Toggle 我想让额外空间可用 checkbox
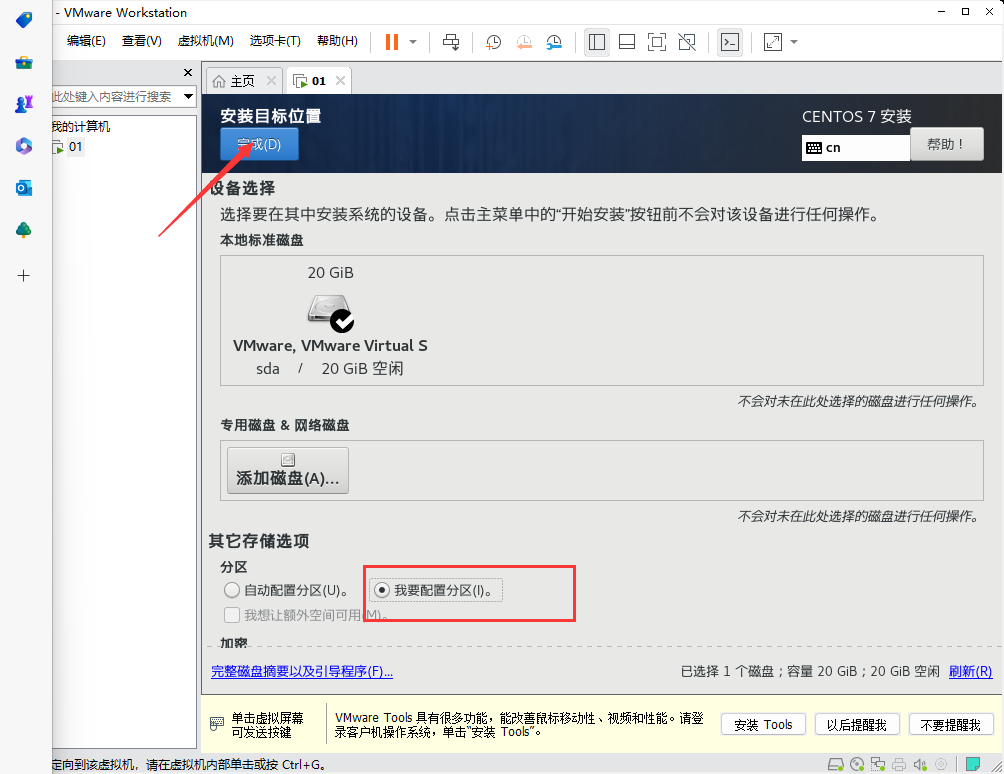This screenshot has height=774, width=1004. click(232, 615)
